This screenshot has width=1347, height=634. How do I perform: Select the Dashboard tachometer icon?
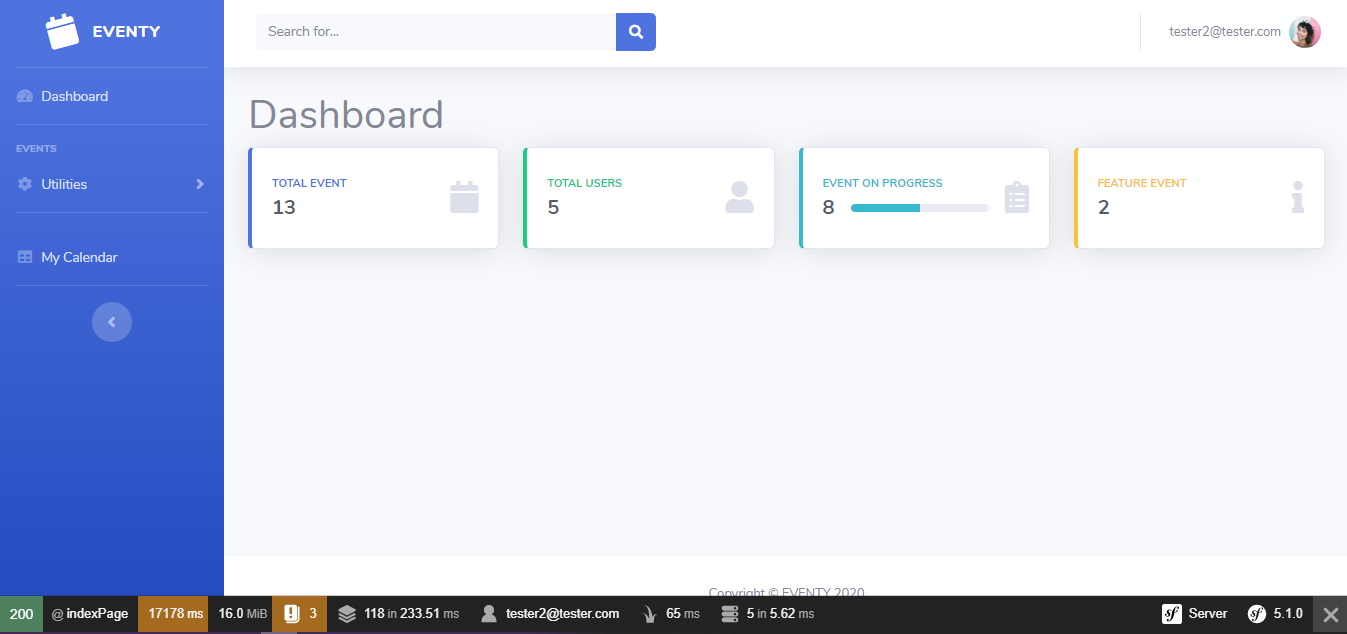(x=23, y=95)
